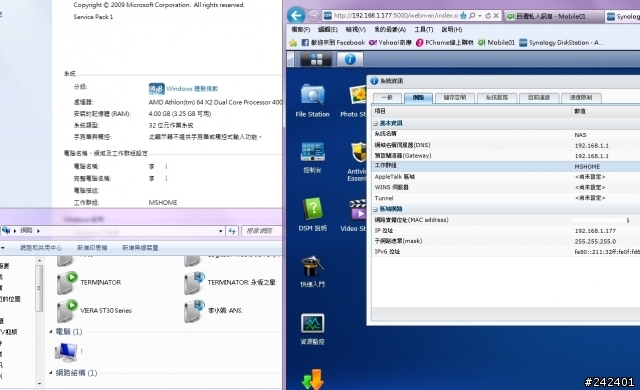Click the favorites star in bookmarks bar

pos(293,42)
